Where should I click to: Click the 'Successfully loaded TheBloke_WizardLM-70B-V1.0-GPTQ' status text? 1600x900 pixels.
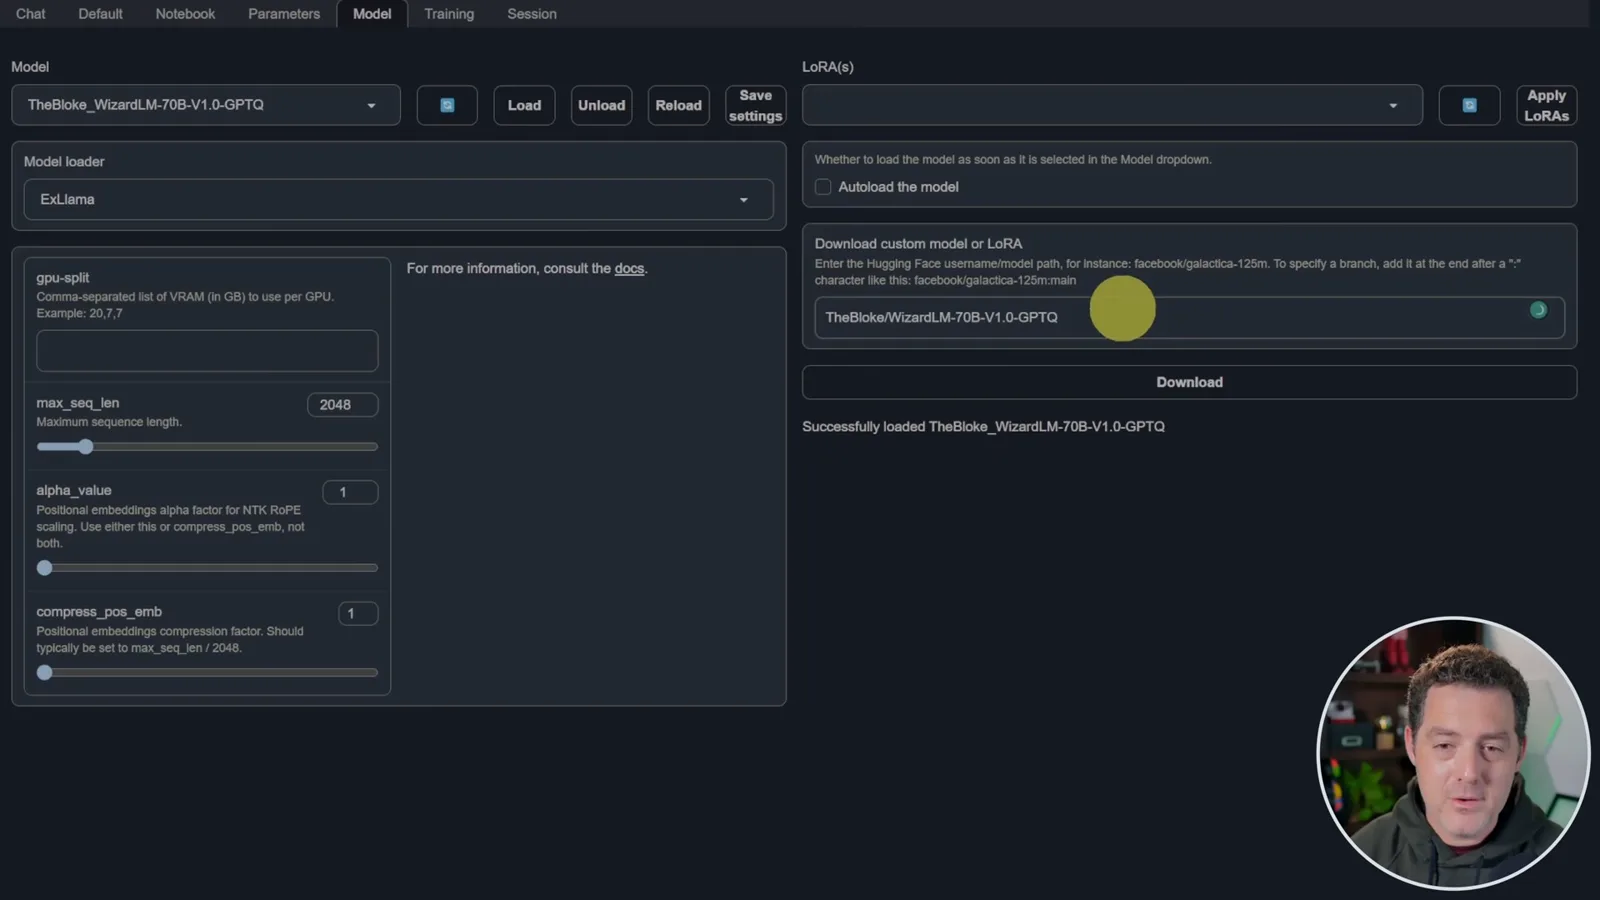coord(983,427)
